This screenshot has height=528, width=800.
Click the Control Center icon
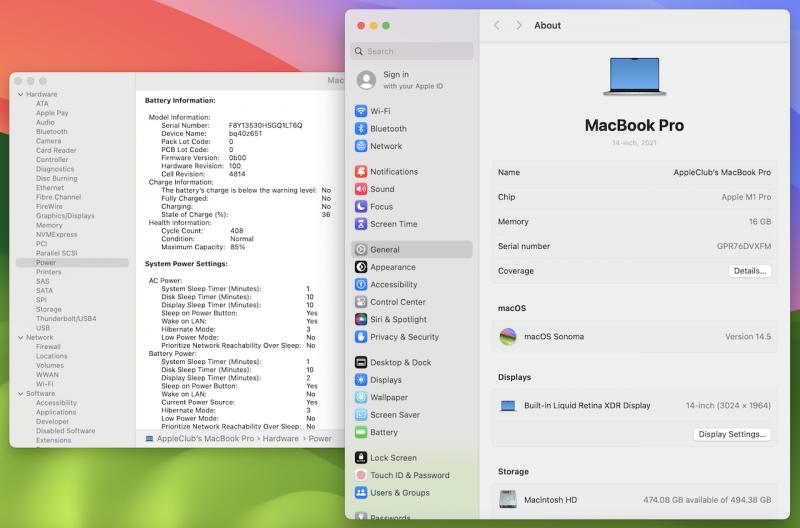point(362,302)
